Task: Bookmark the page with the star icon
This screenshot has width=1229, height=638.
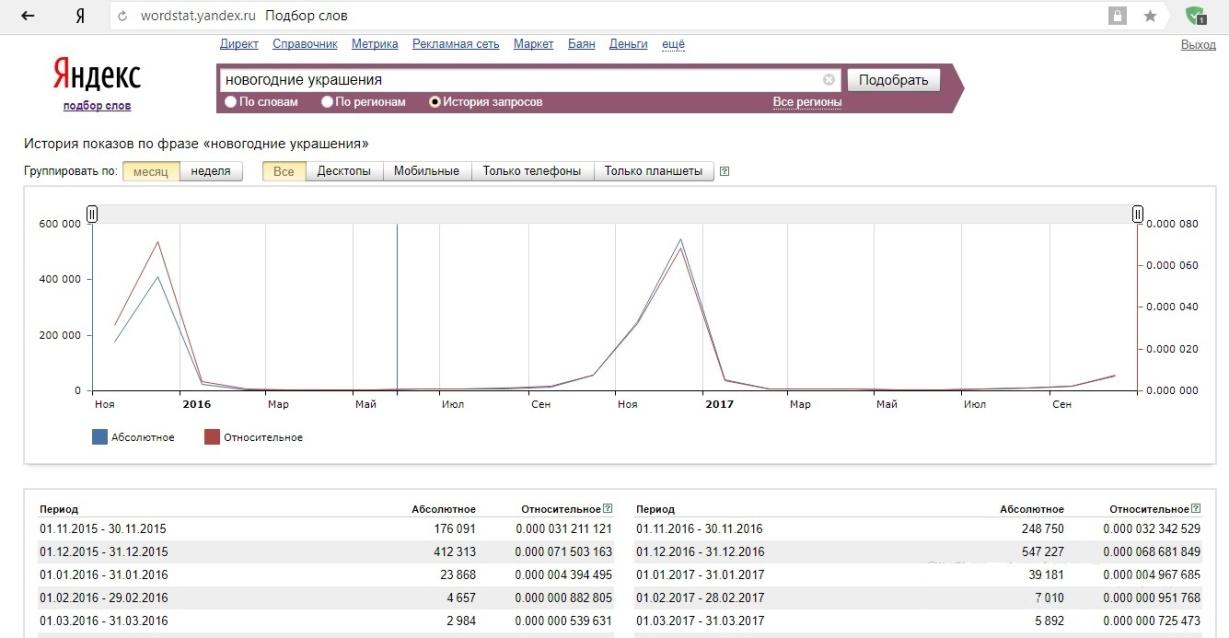Action: pyautogui.click(x=1150, y=16)
